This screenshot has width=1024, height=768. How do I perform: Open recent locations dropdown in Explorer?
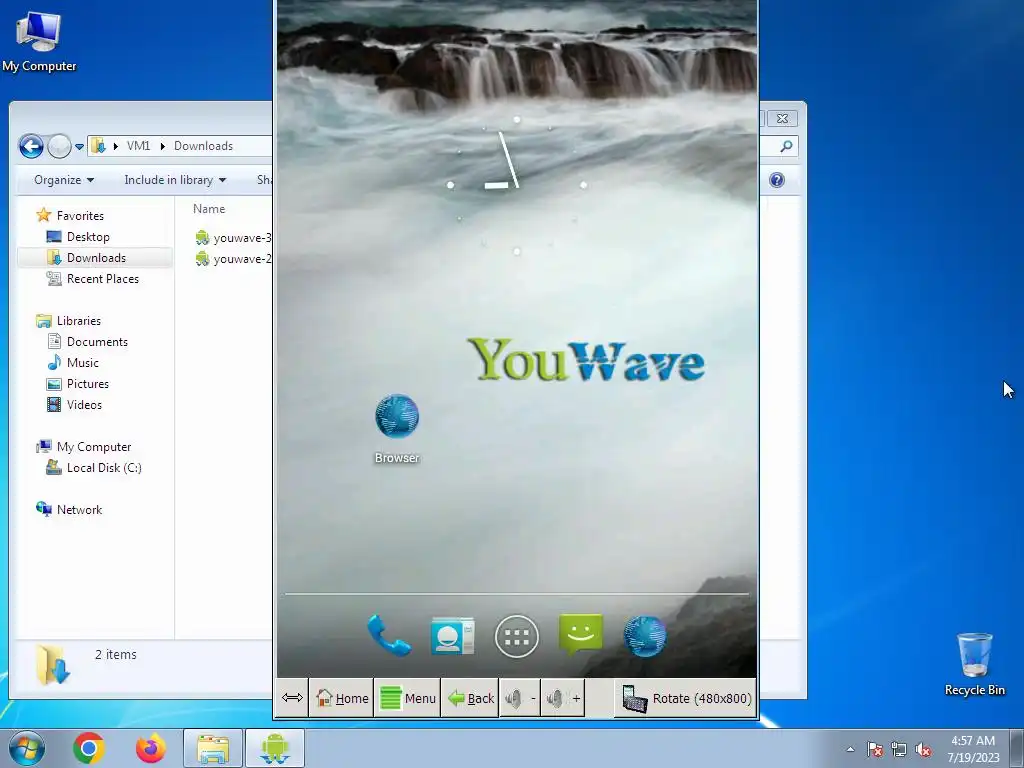pyautogui.click(x=79, y=147)
